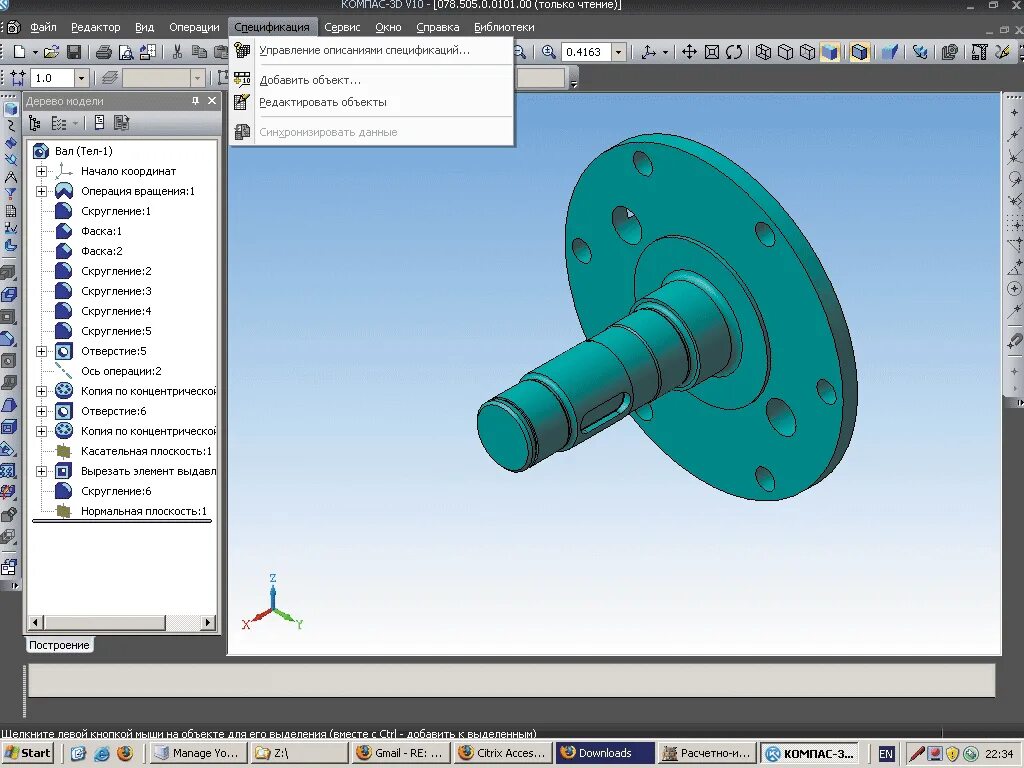Viewport: 1024px width, 768px height.
Task: Toggle shaded with edges display icon
Action: (x=859, y=52)
